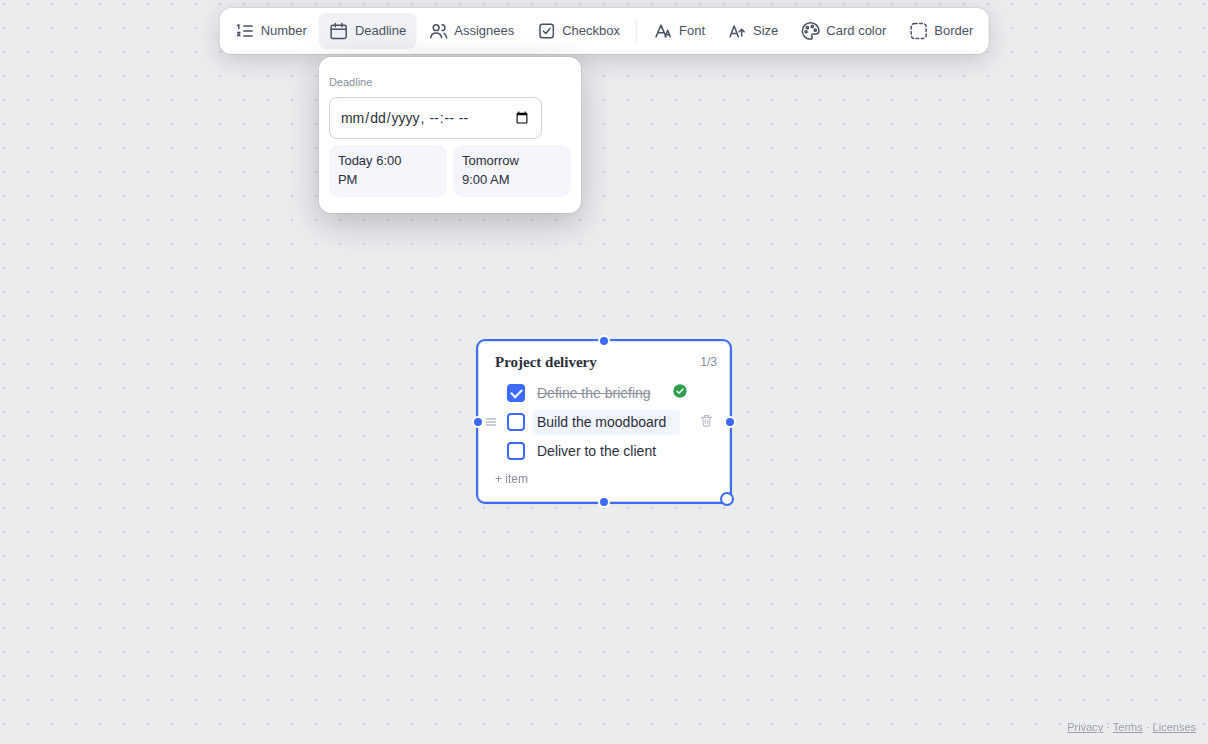This screenshot has height=744, width=1208.
Task: Add a new item with + item
Action: [x=511, y=479]
